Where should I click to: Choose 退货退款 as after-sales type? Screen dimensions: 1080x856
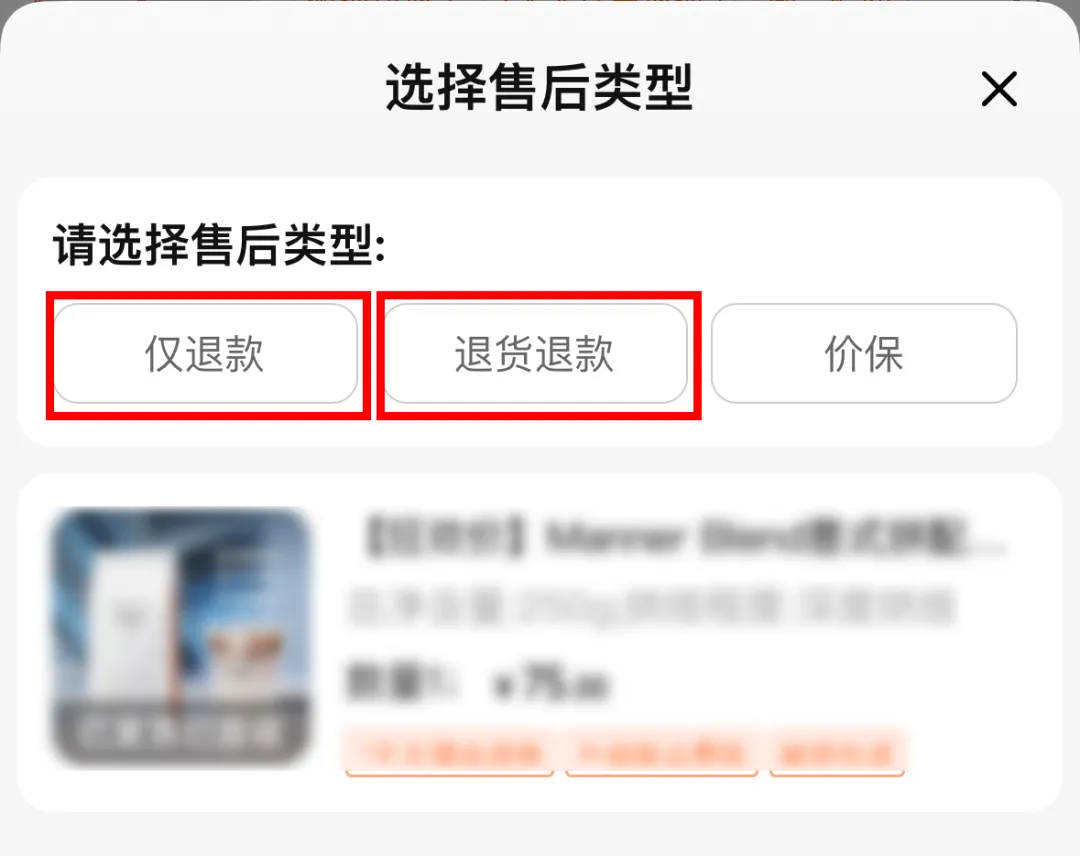535,353
